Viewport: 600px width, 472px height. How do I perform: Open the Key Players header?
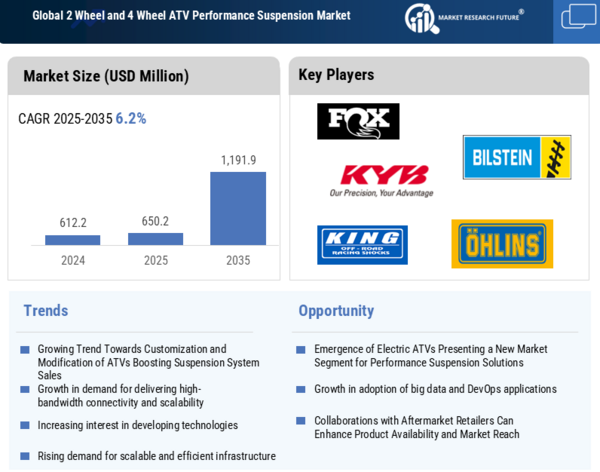[336, 75]
